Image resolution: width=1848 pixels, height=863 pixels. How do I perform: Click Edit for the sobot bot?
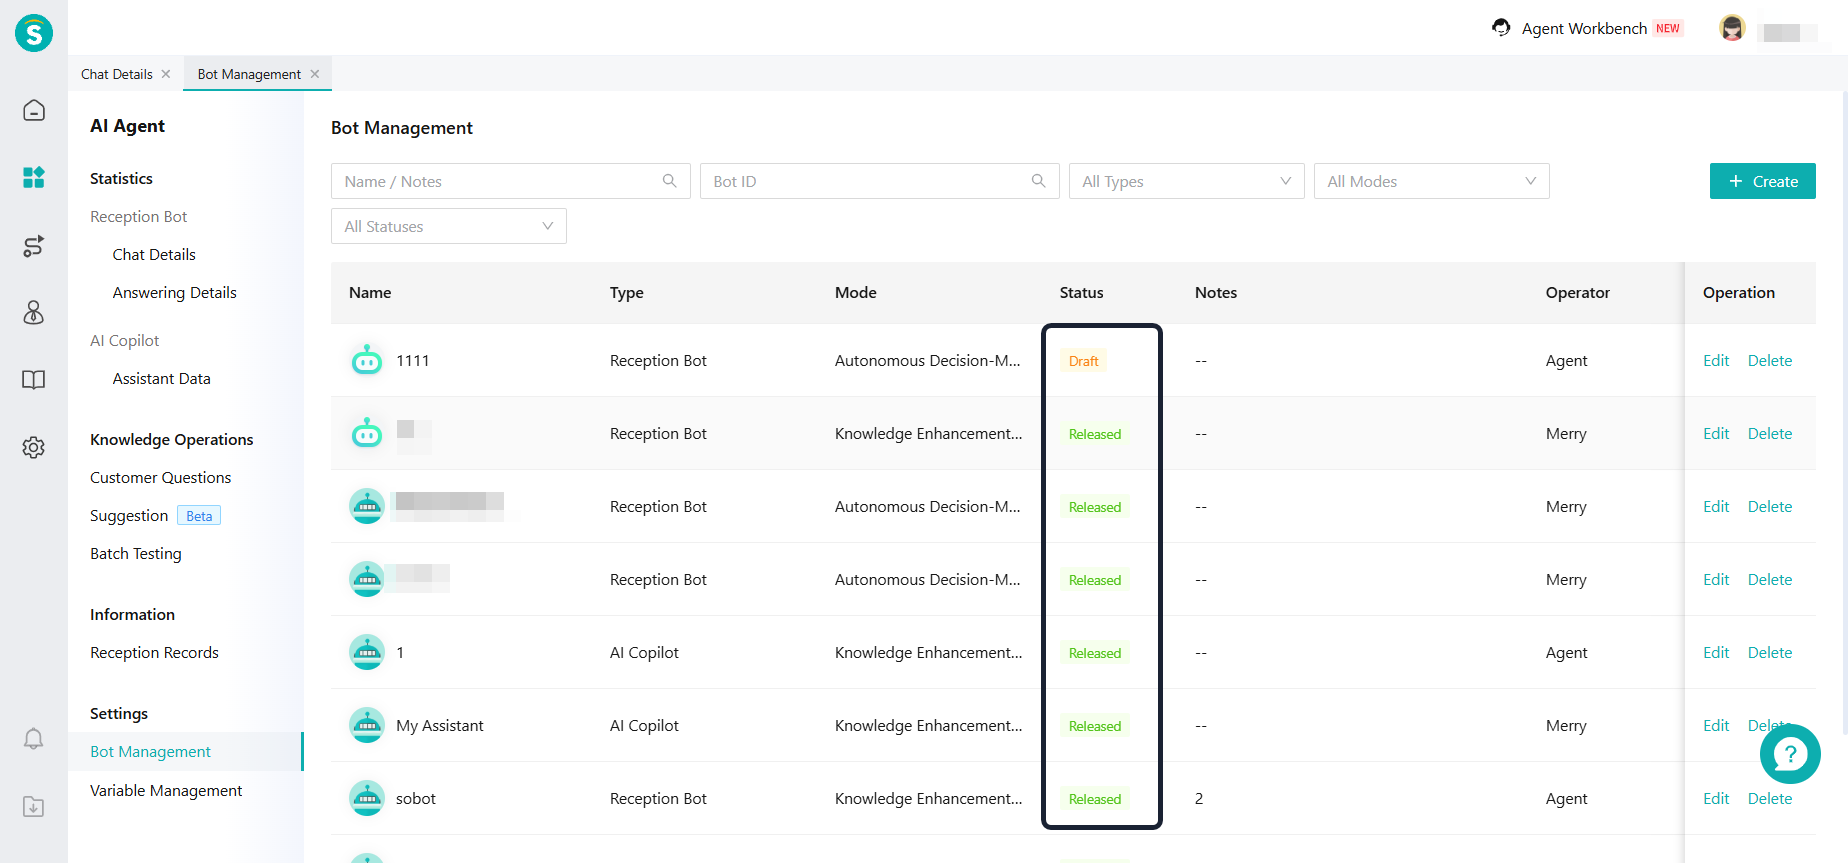click(1715, 798)
